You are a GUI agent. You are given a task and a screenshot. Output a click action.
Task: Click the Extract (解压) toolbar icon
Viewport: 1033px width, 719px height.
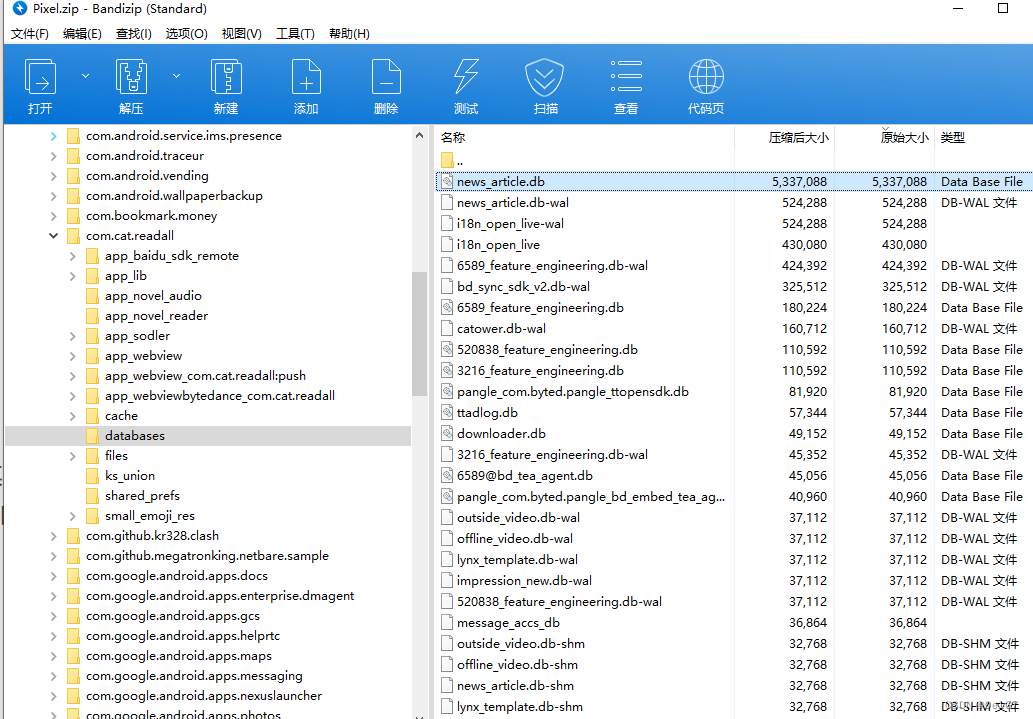(131, 78)
